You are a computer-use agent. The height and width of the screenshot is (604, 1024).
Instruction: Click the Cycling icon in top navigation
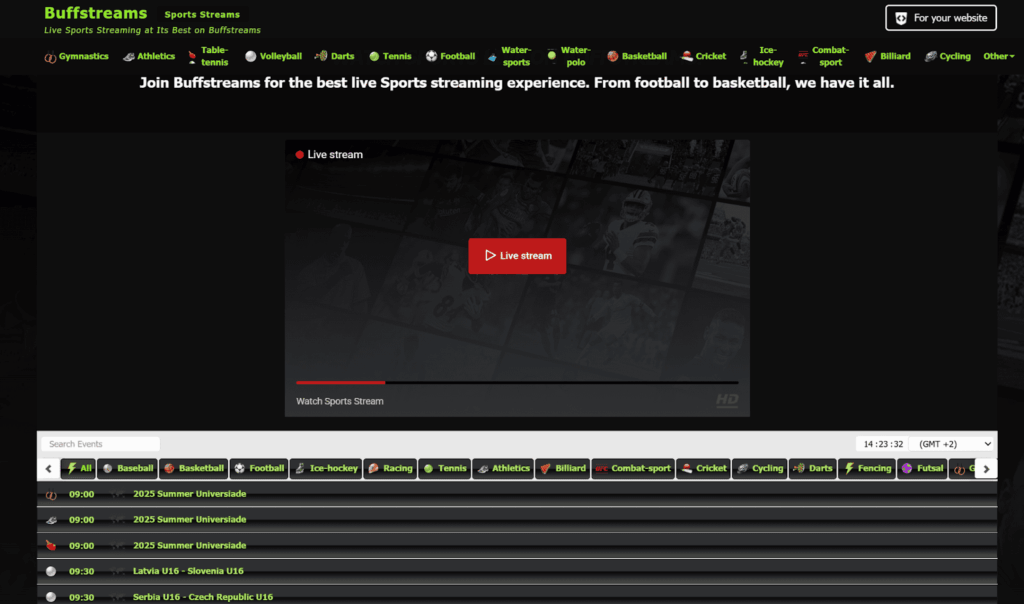click(x=931, y=57)
